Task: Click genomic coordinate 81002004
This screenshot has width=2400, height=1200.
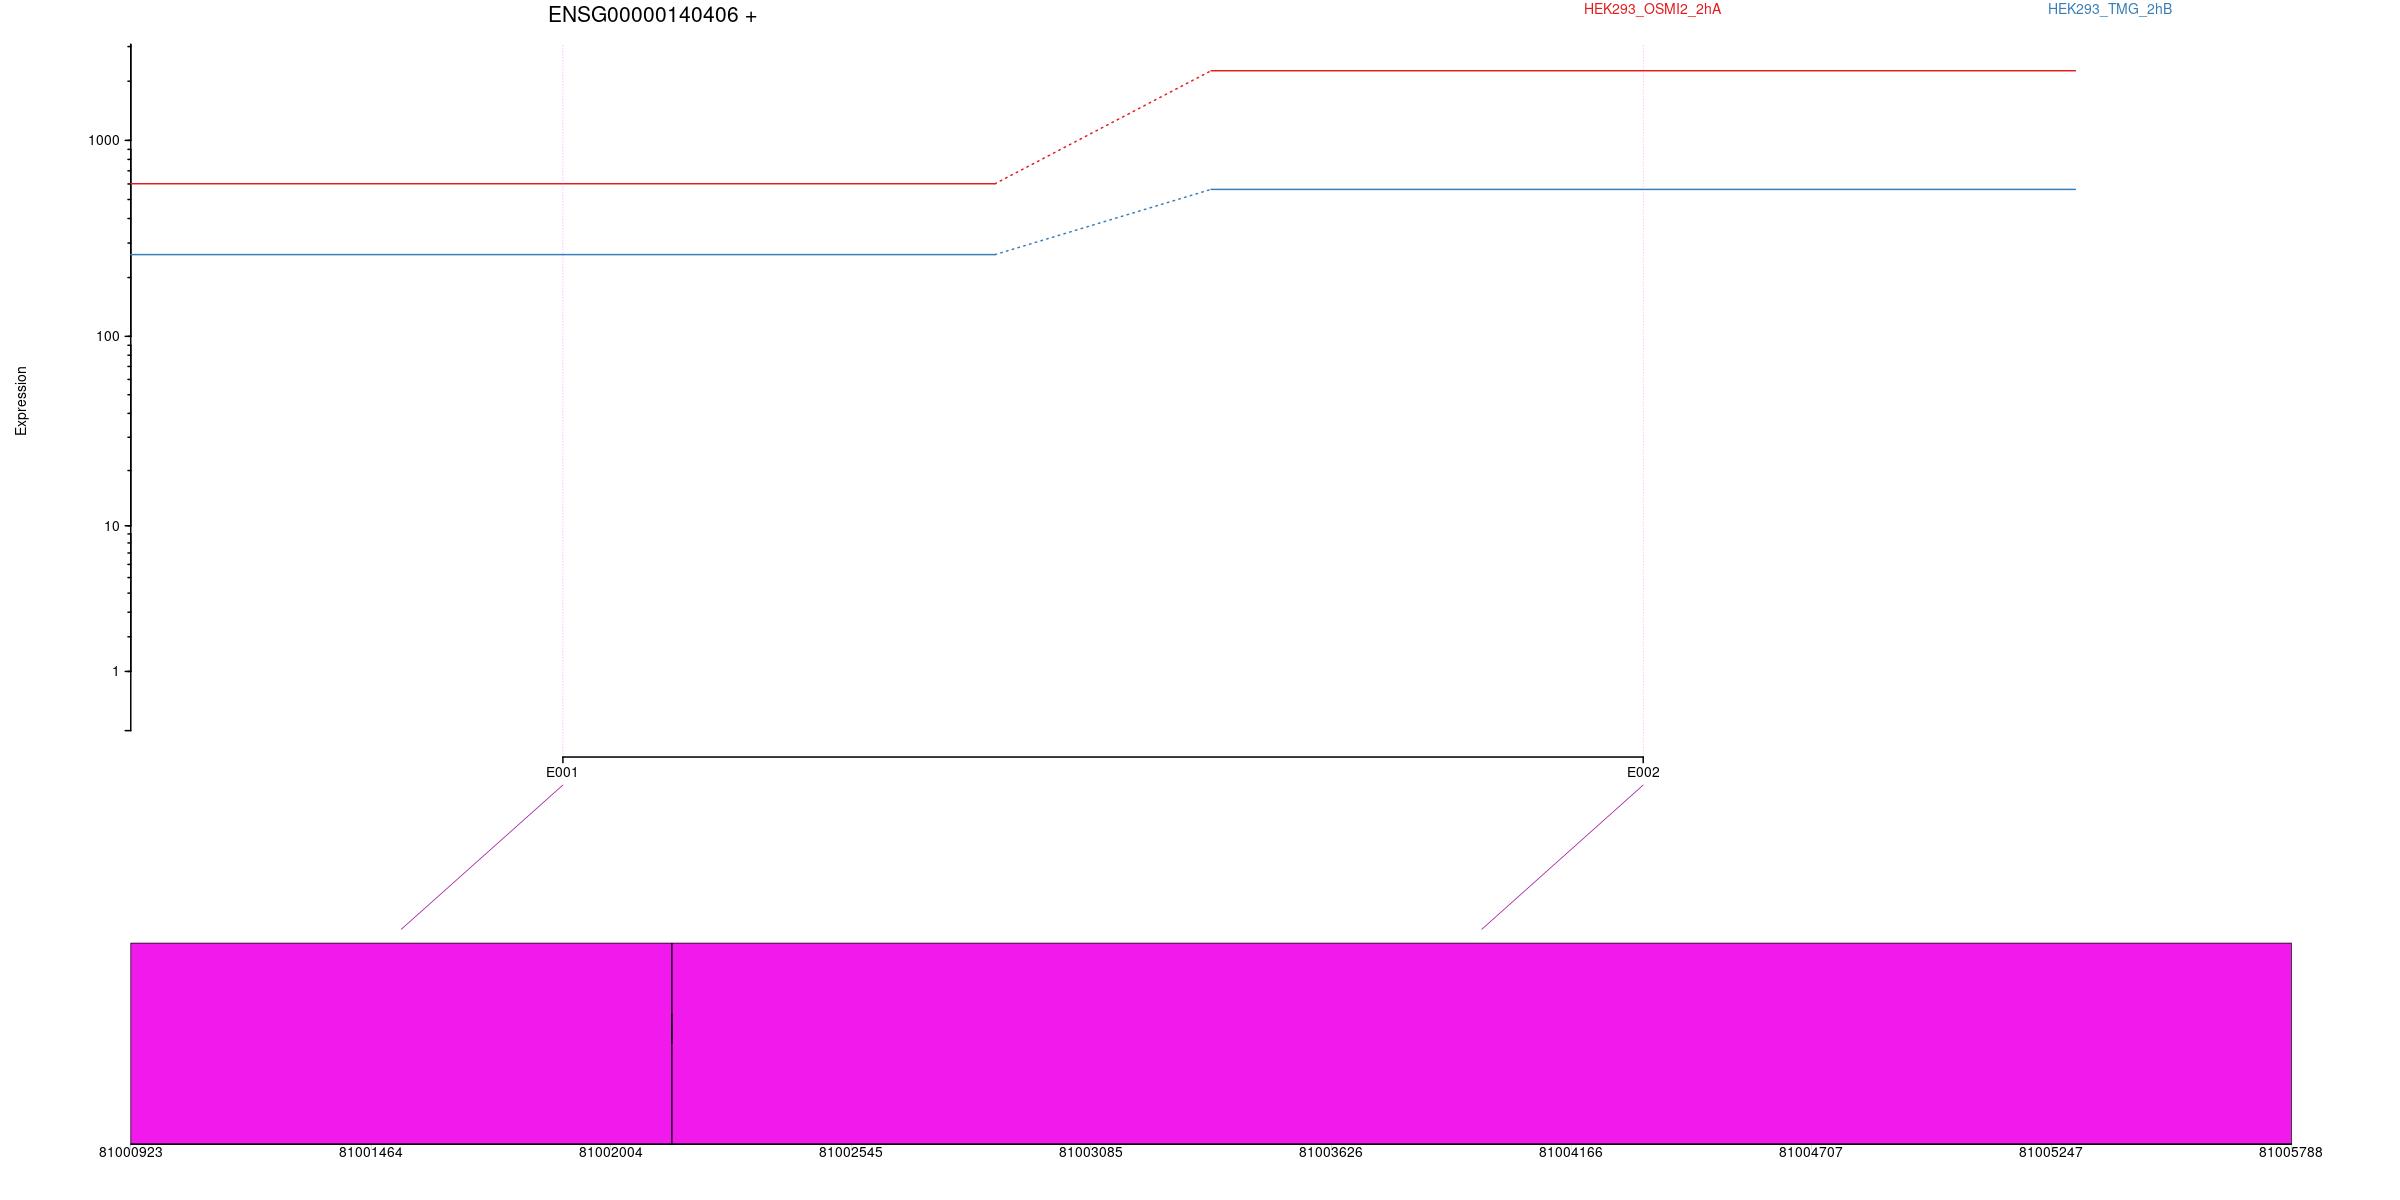Action: (x=610, y=1152)
